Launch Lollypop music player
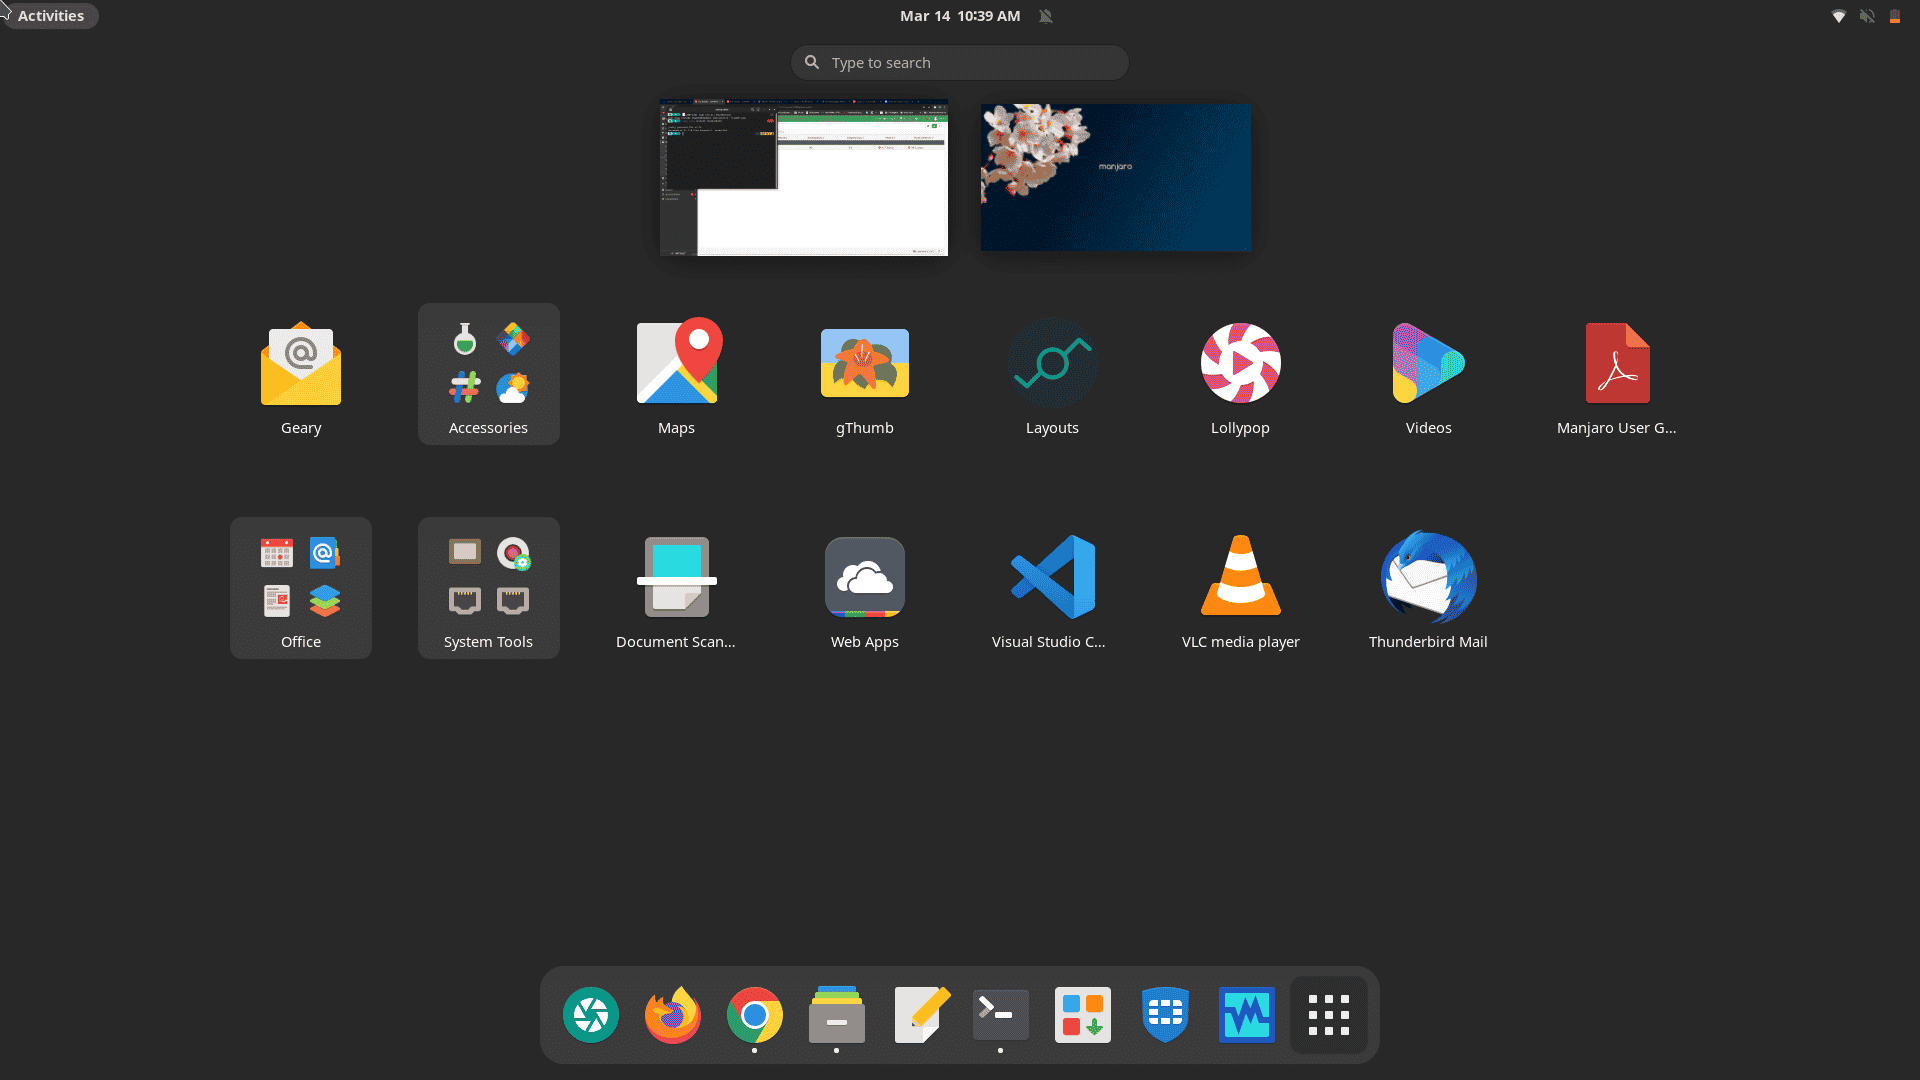The height and width of the screenshot is (1080, 1920). point(1240,374)
